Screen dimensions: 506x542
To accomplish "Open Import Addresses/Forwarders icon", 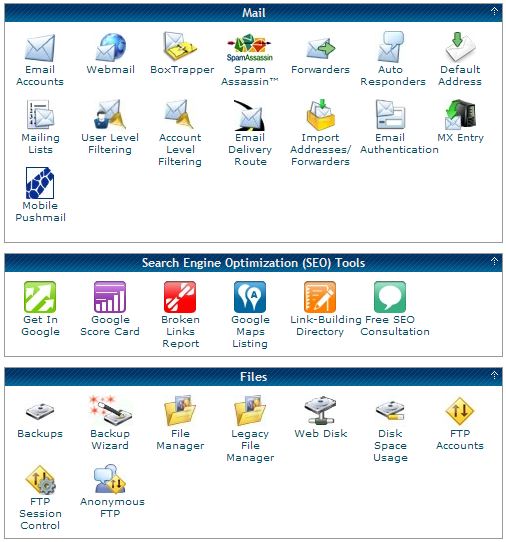I will (320, 115).
